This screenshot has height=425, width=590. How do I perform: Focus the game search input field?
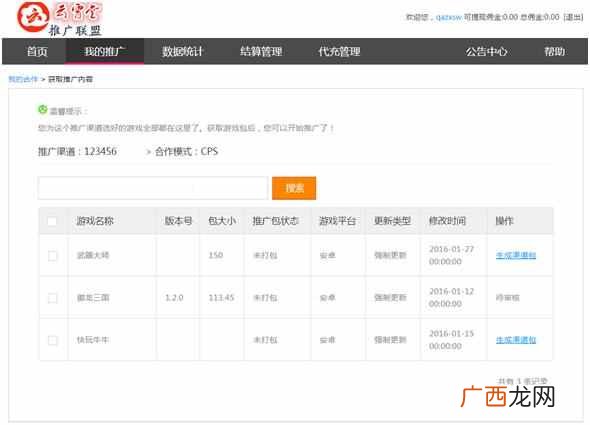pyautogui.click(x=153, y=188)
